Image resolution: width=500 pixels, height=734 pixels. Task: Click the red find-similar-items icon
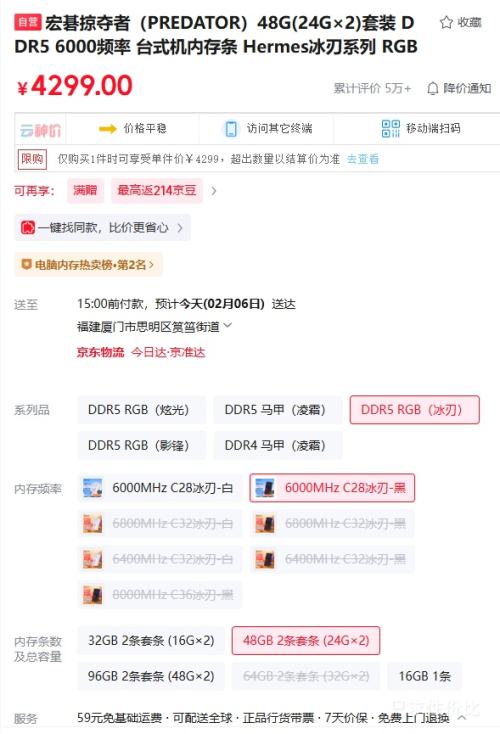coord(28,228)
